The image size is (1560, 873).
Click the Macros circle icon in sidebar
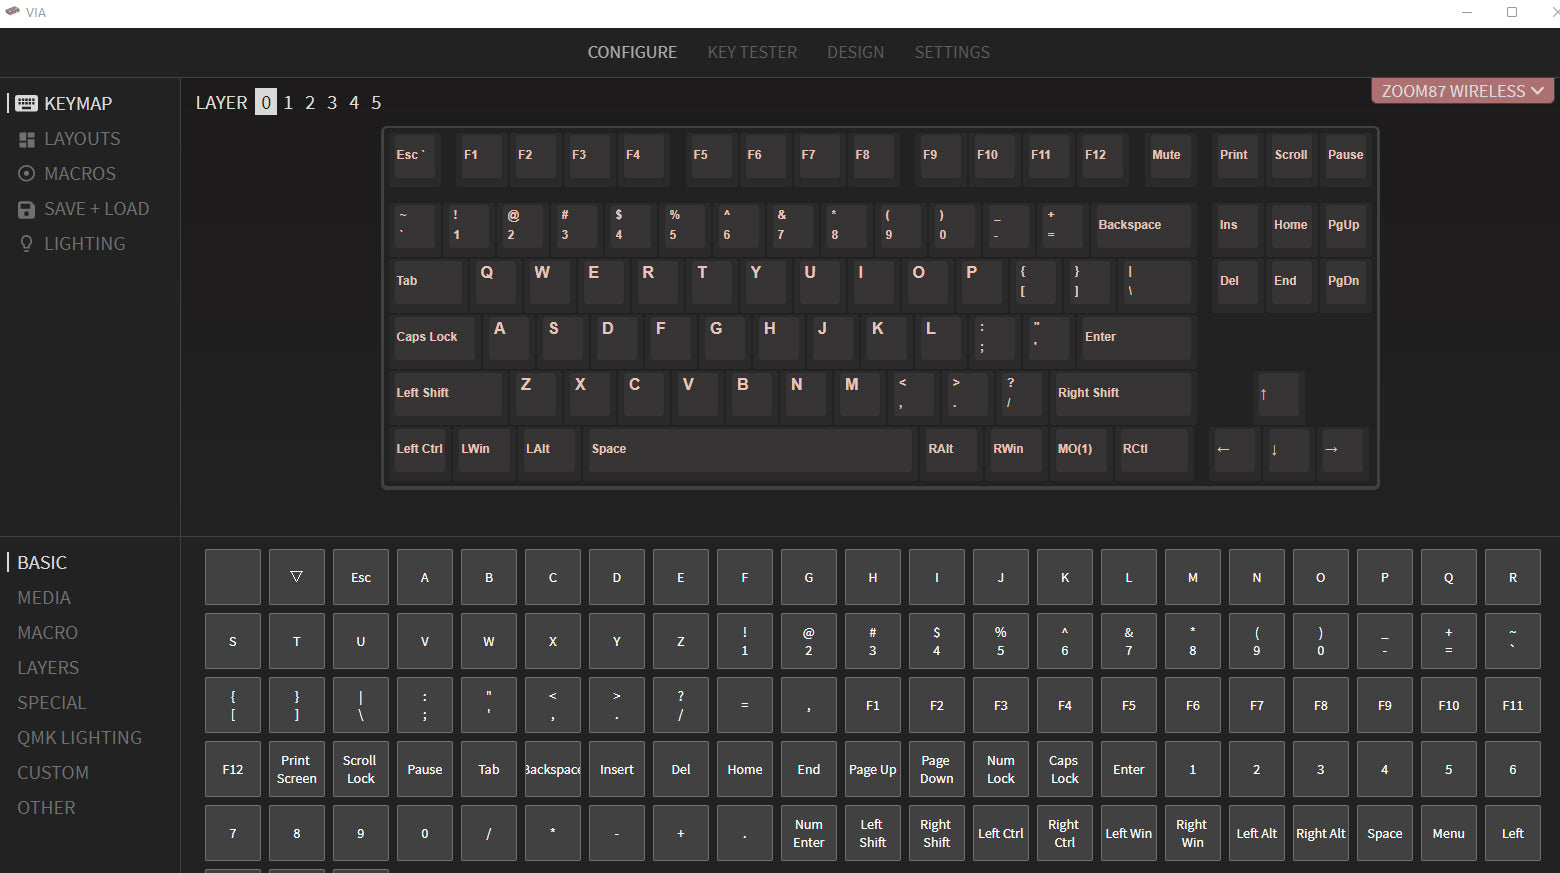point(27,174)
